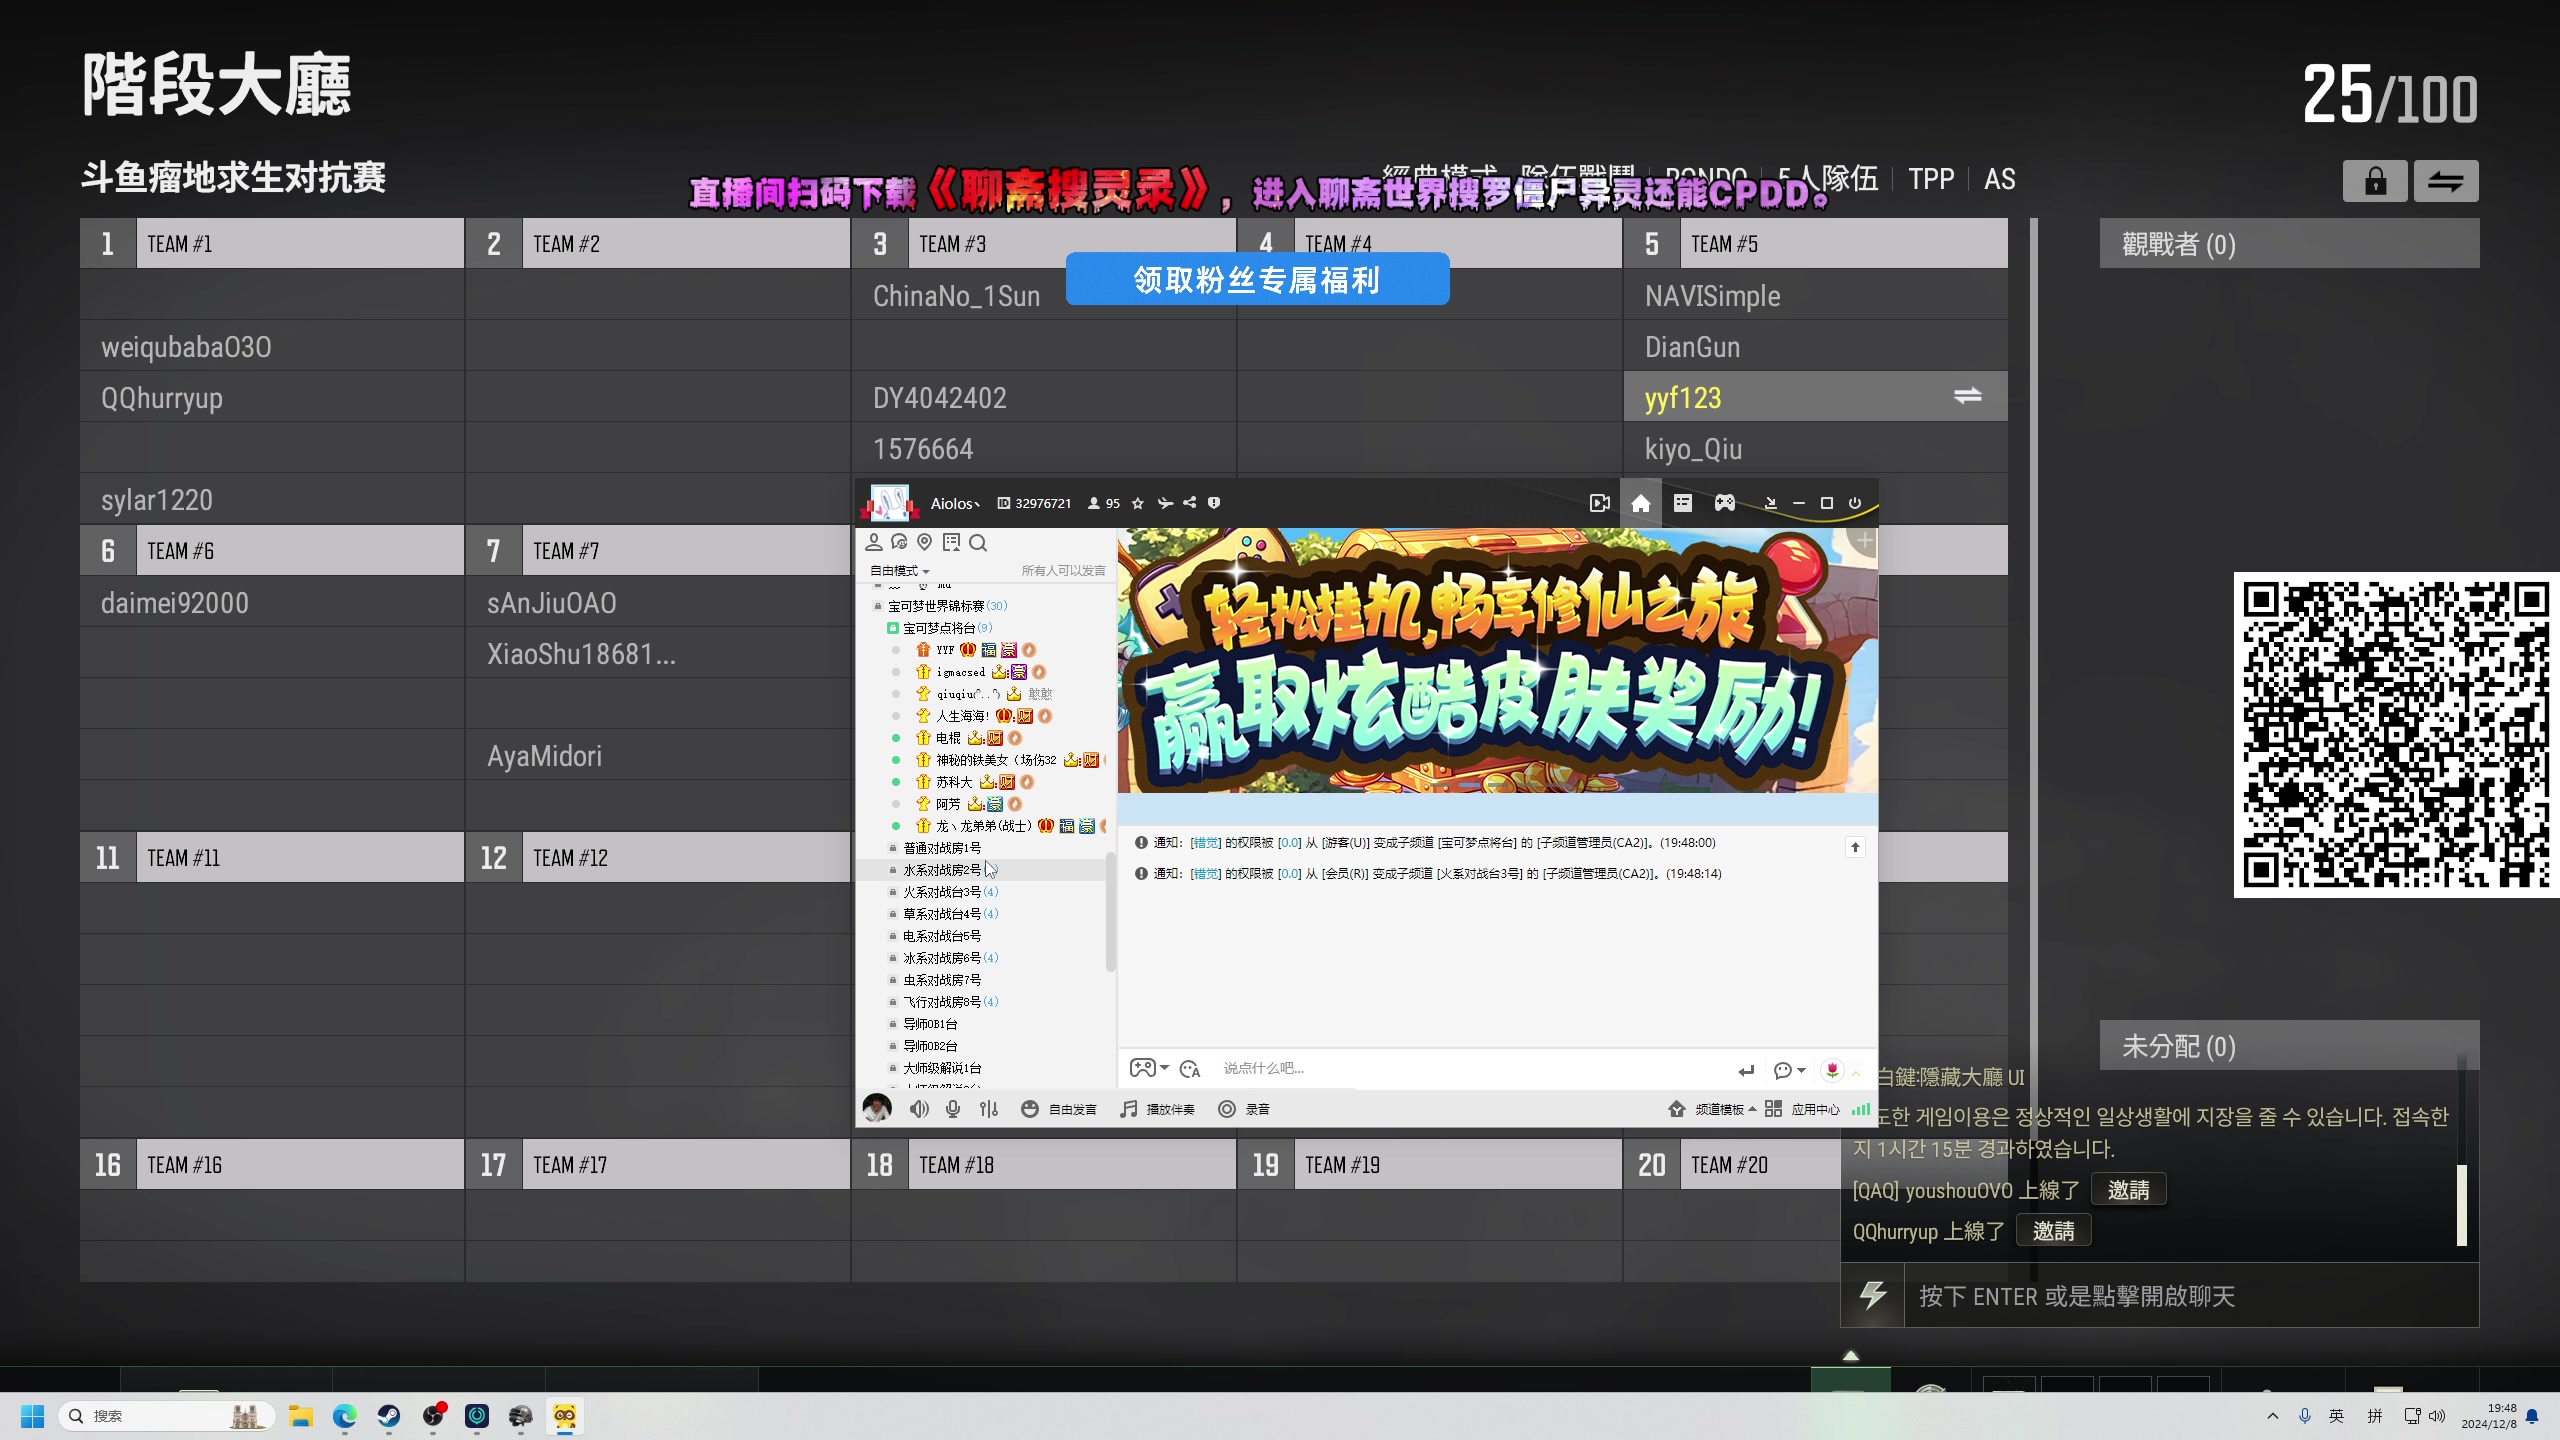Open the Aiolos channel name dropdown
This screenshot has width=2560, height=1440.
[x=955, y=504]
